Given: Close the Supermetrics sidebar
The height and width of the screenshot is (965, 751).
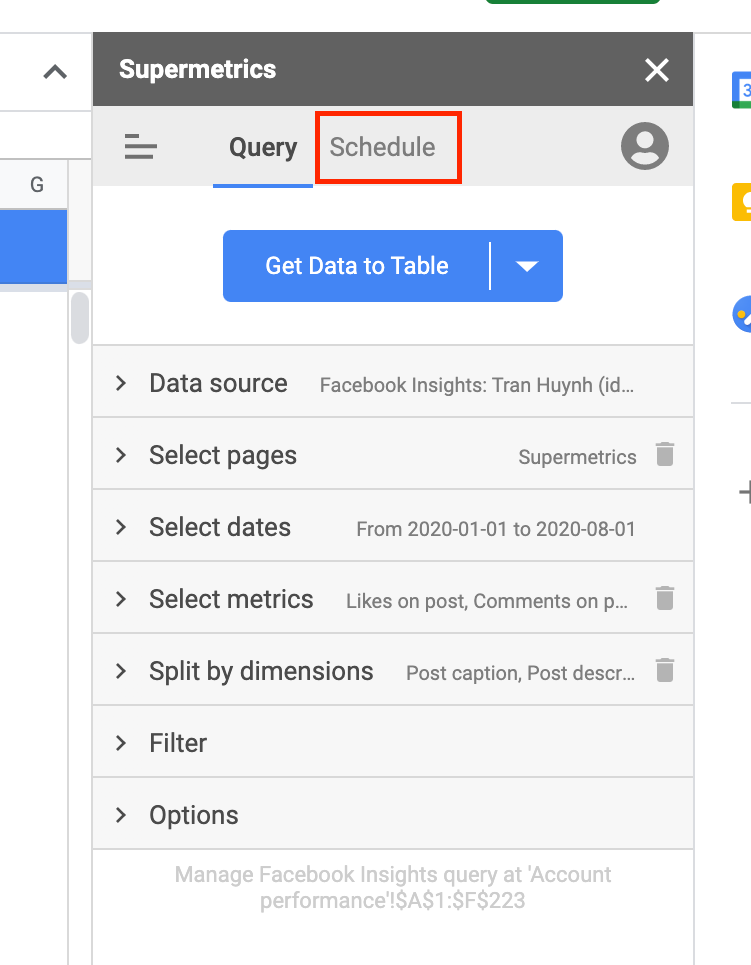Looking at the screenshot, I should pyautogui.click(x=656, y=70).
